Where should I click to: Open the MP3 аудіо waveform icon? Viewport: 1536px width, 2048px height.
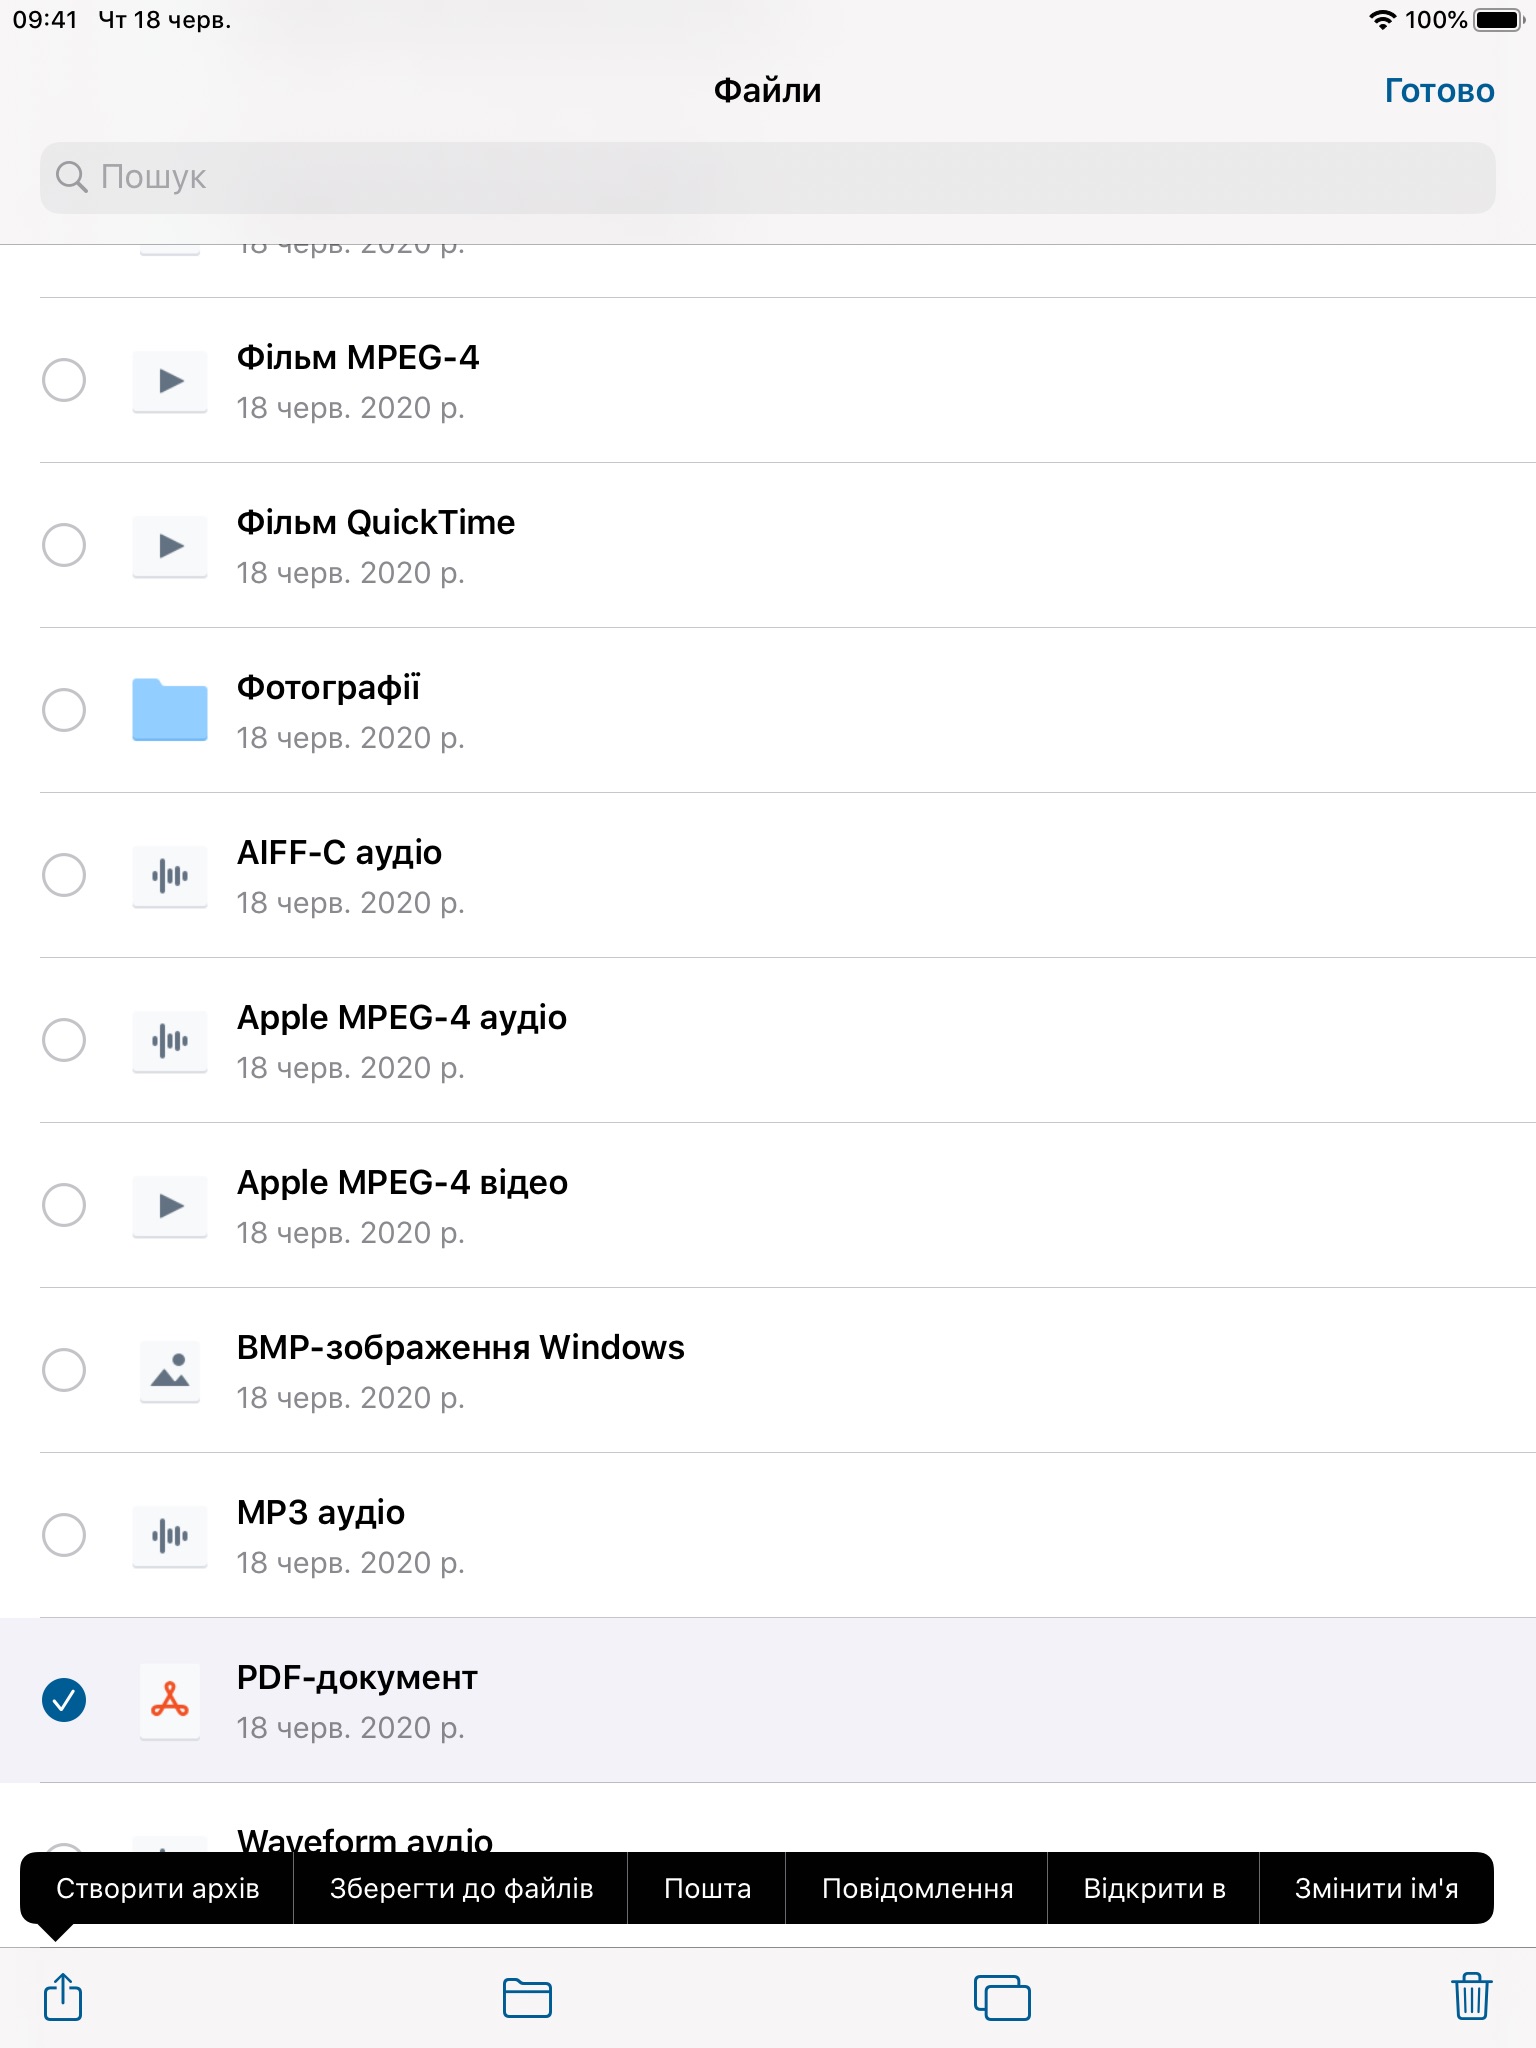point(170,1536)
